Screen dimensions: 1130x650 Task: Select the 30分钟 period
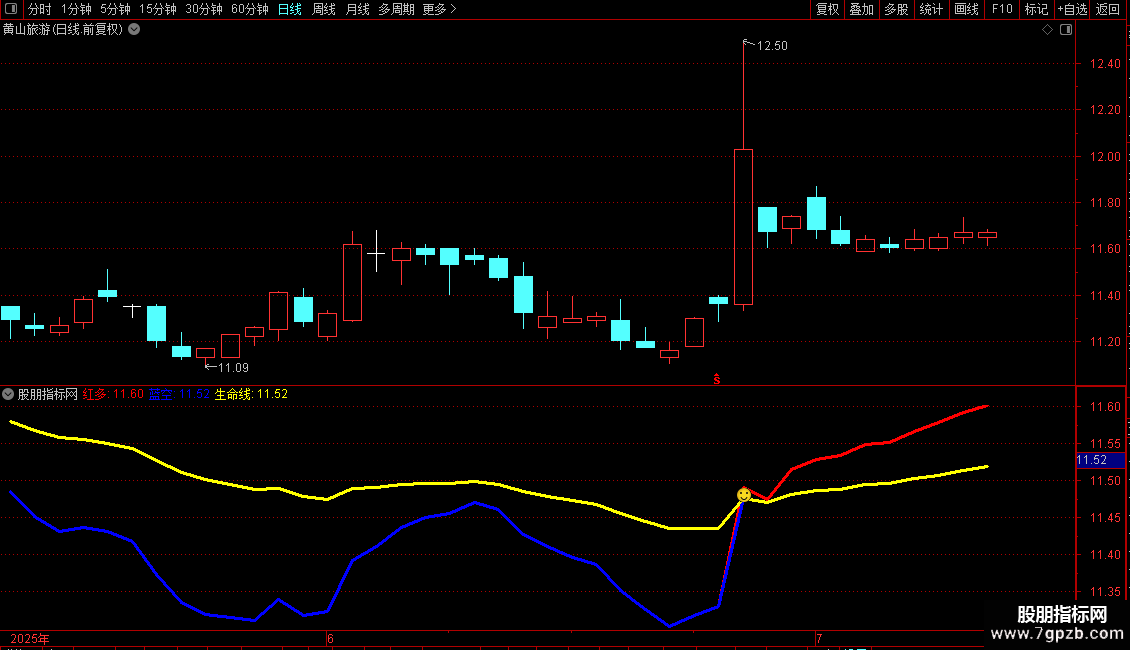coord(204,9)
